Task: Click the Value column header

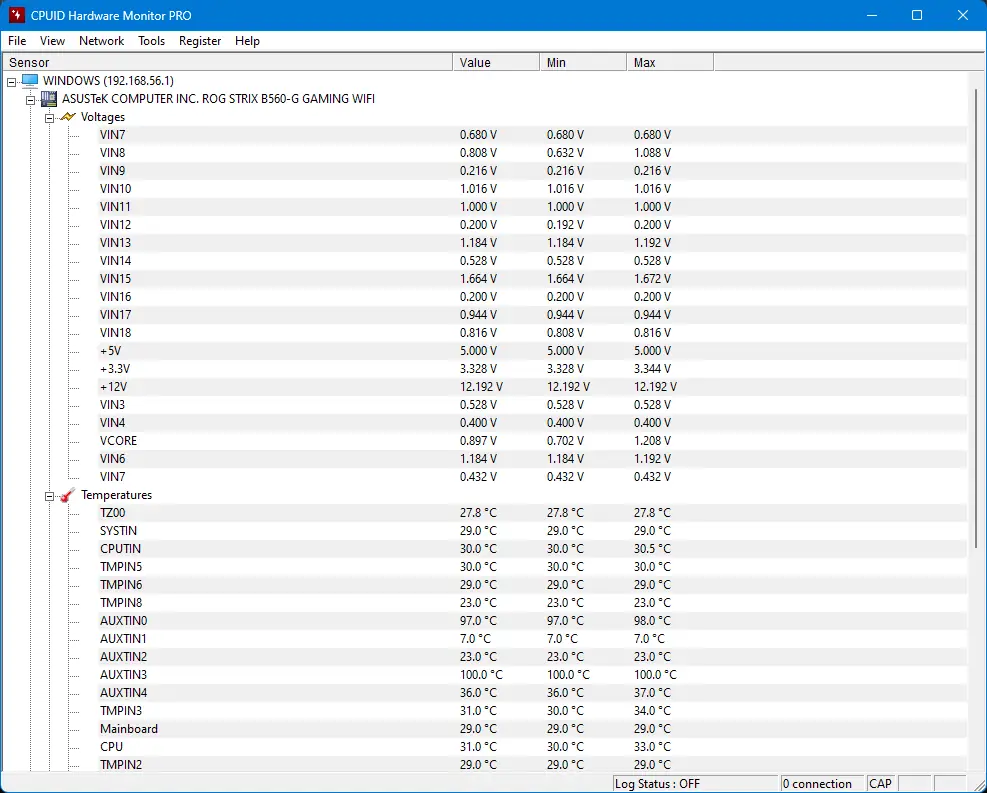Action: click(496, 62)
